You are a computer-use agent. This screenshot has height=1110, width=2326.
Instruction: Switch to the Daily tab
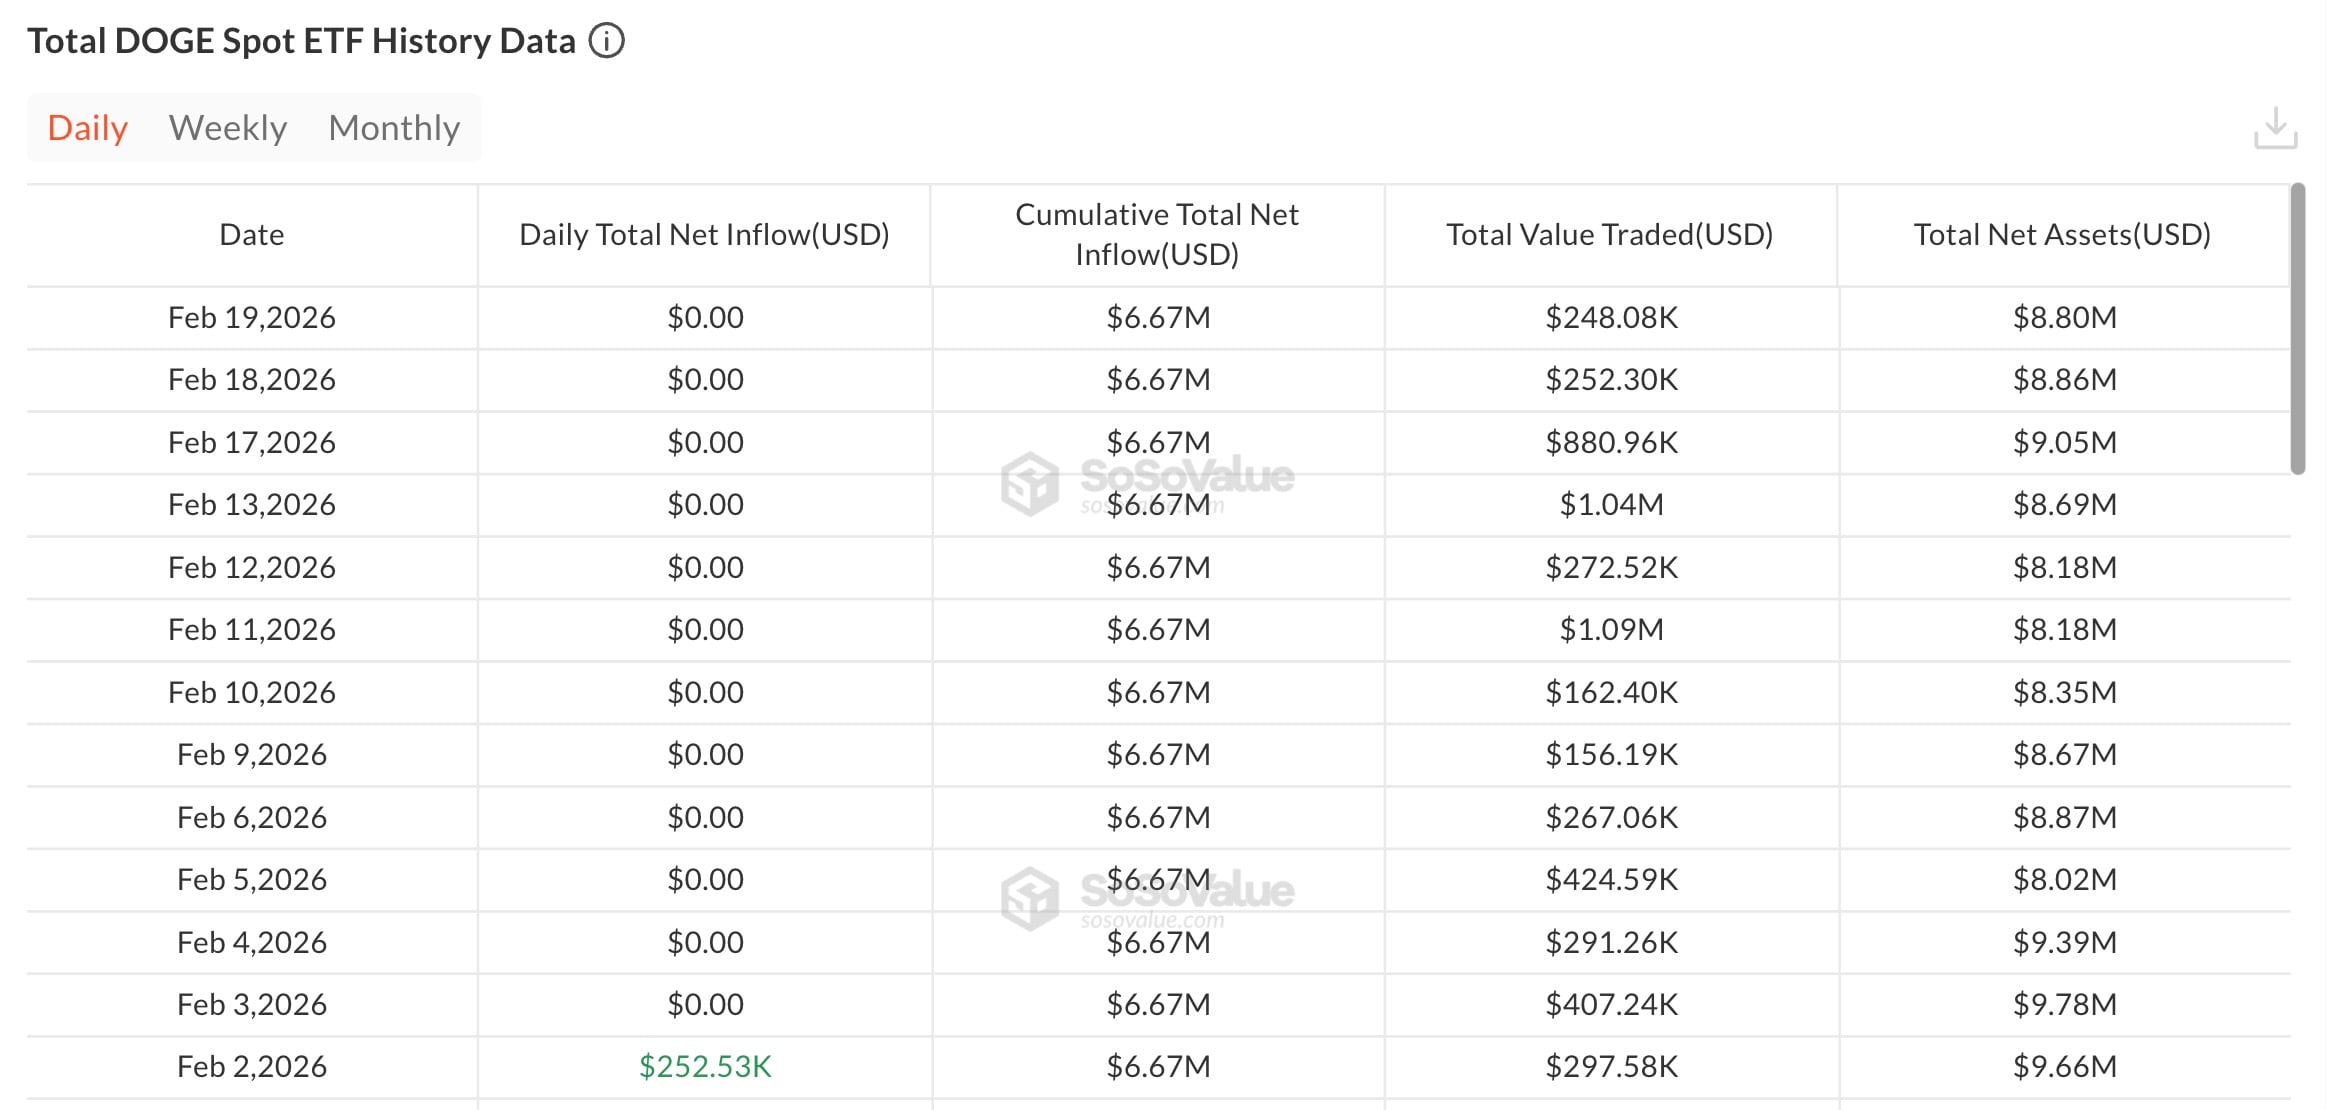point(88,128)
